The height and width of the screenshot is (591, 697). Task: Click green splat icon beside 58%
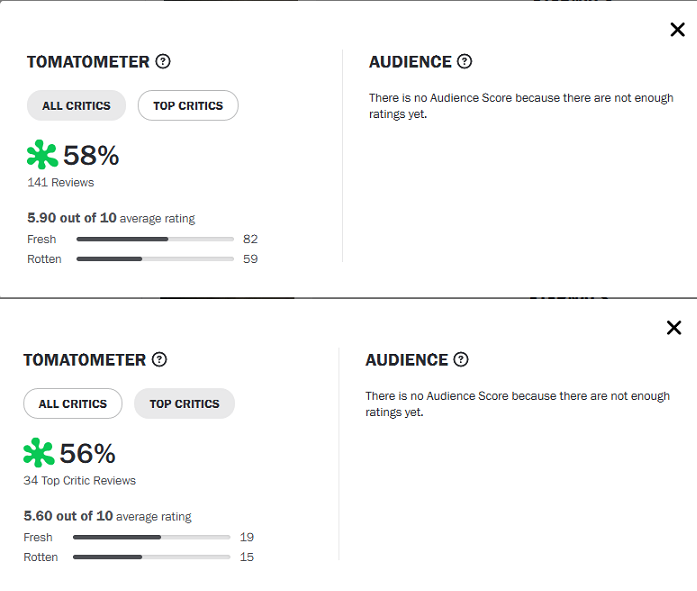tap(42, 155)
